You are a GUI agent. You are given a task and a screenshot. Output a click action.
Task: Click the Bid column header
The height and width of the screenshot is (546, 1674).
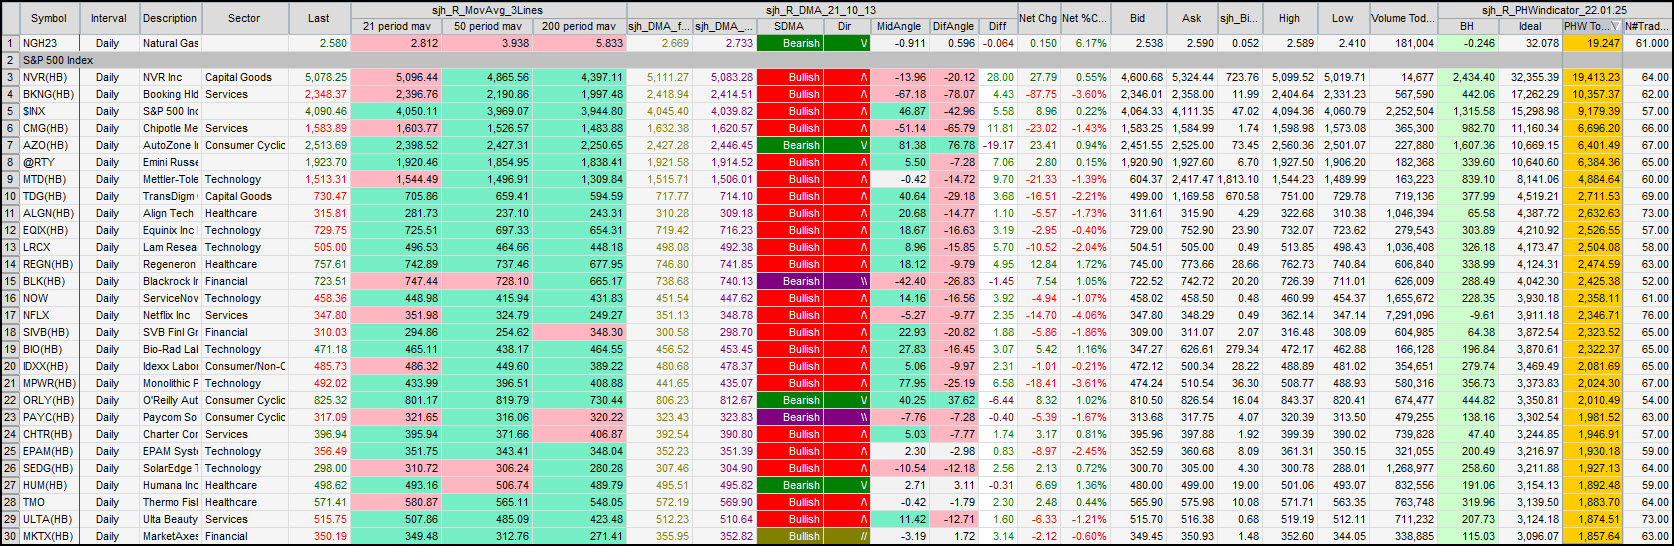tap(1138, 18)
